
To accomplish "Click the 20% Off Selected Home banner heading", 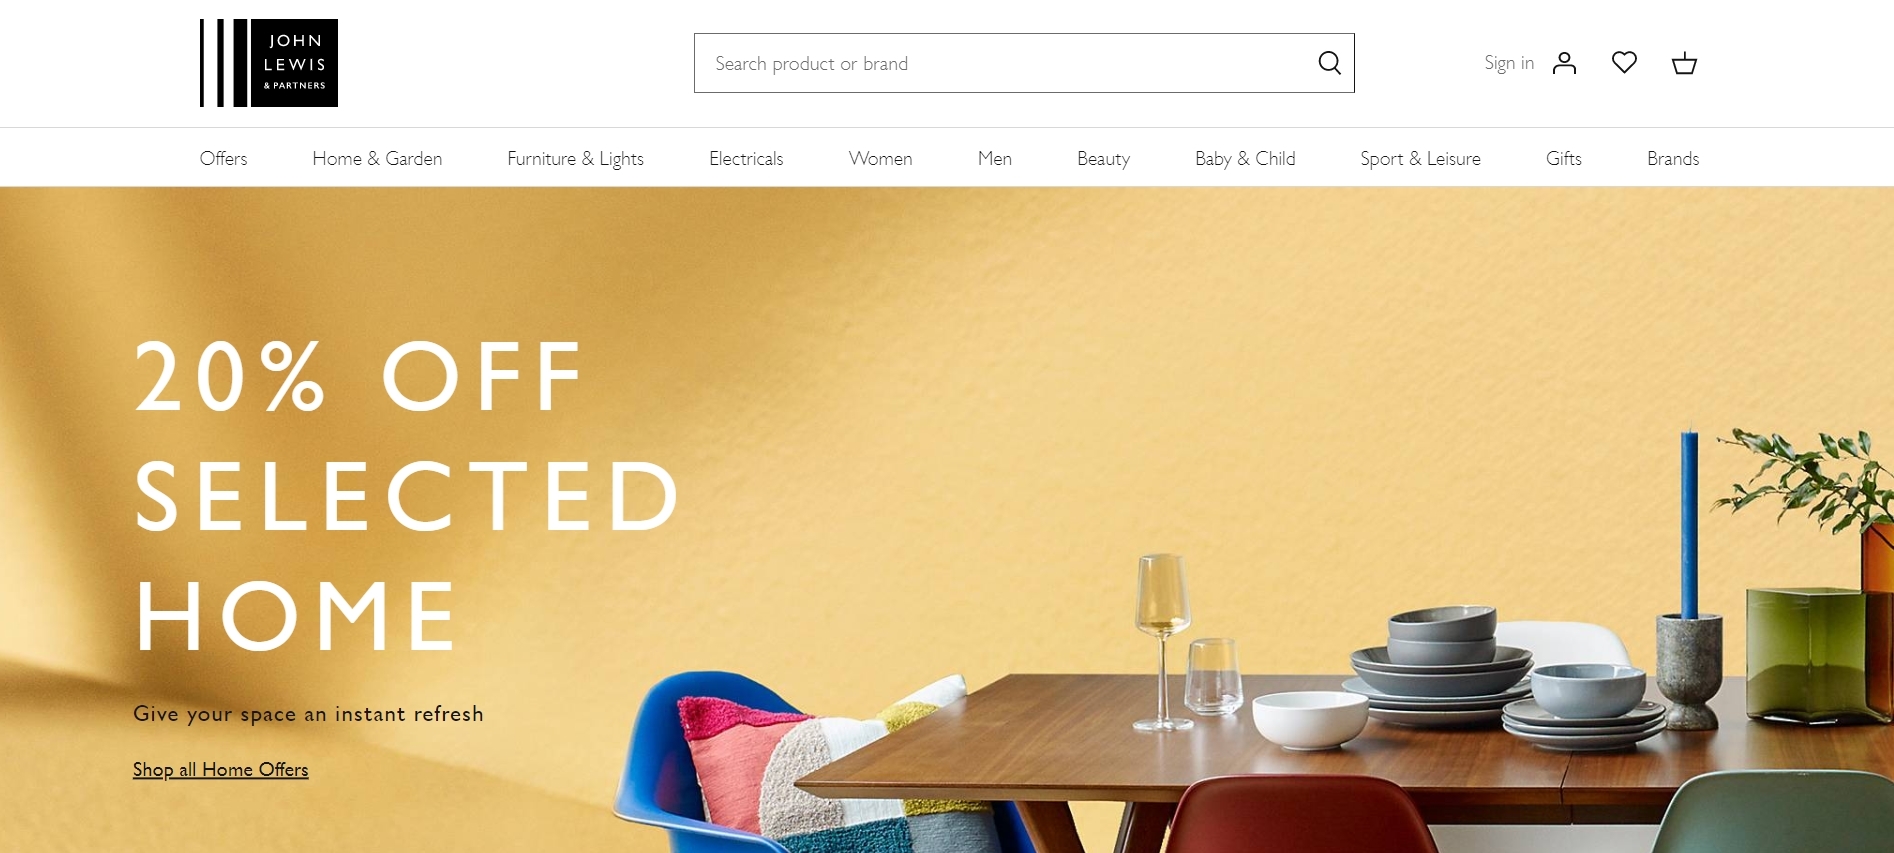I will pyautogui.click(x=407, y=495).
